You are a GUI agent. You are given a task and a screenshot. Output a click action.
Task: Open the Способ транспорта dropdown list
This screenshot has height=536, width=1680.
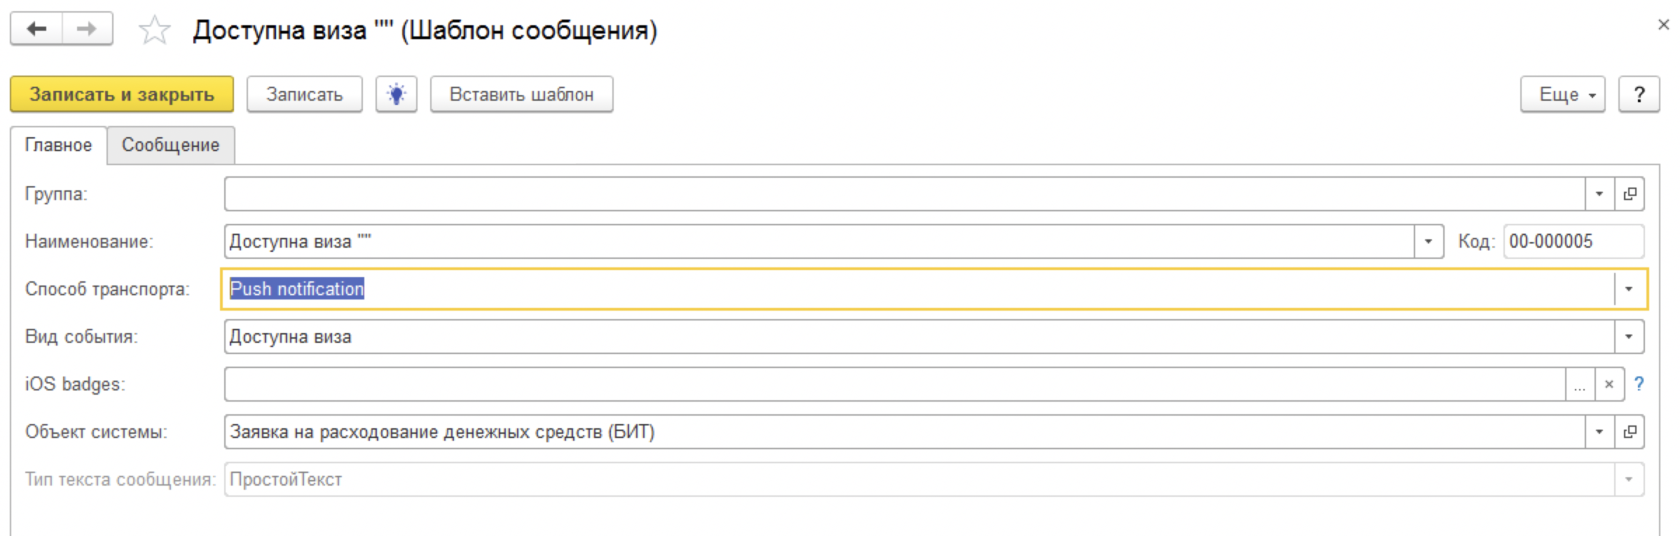(x=1629, y=289)
